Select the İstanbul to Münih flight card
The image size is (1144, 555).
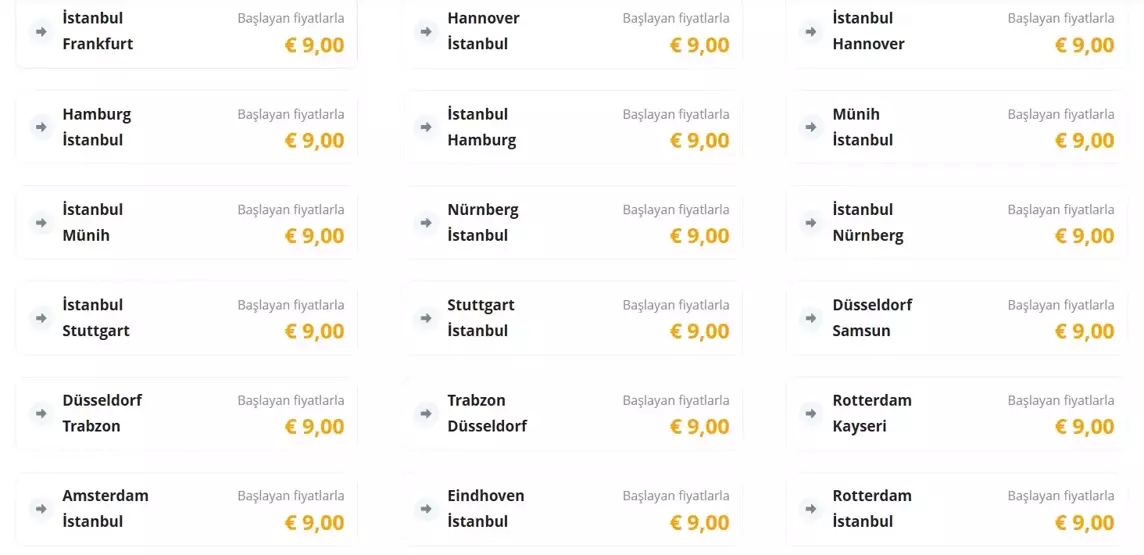pyautogui.click(x=186, y=222)
